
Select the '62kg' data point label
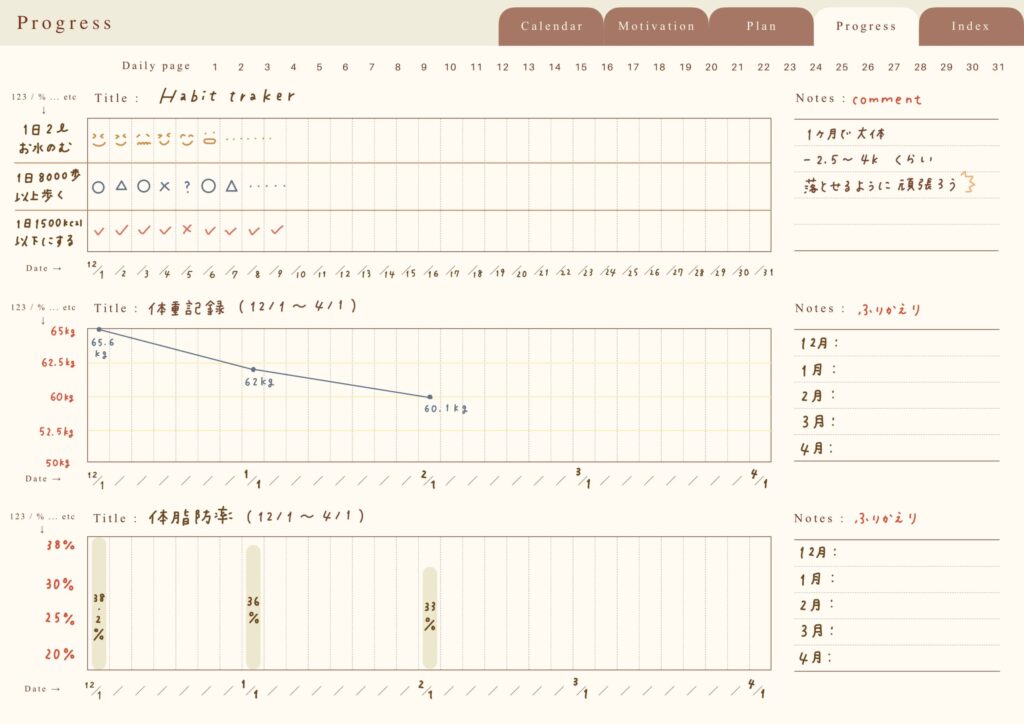[x=259, y=382]
